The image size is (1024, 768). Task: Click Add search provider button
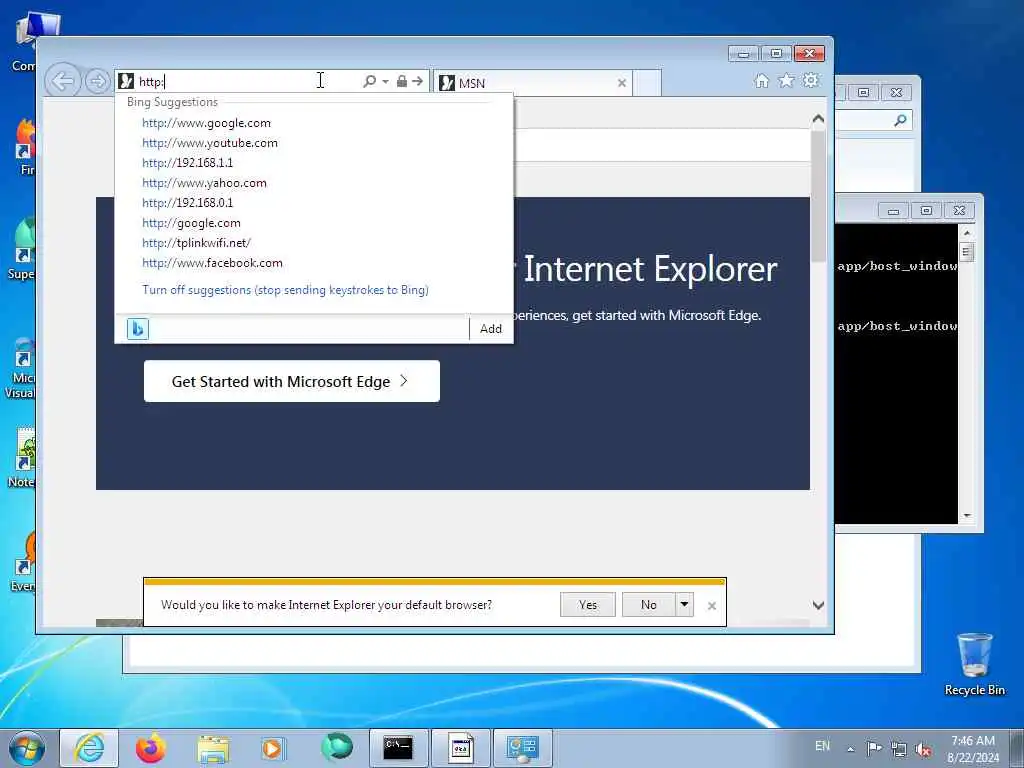[x=491, y=328]
